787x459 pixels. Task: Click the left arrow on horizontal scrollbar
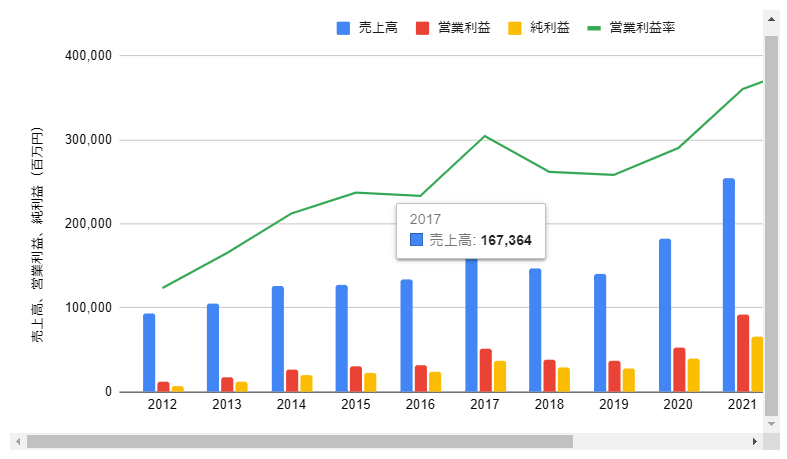(16, 441)
